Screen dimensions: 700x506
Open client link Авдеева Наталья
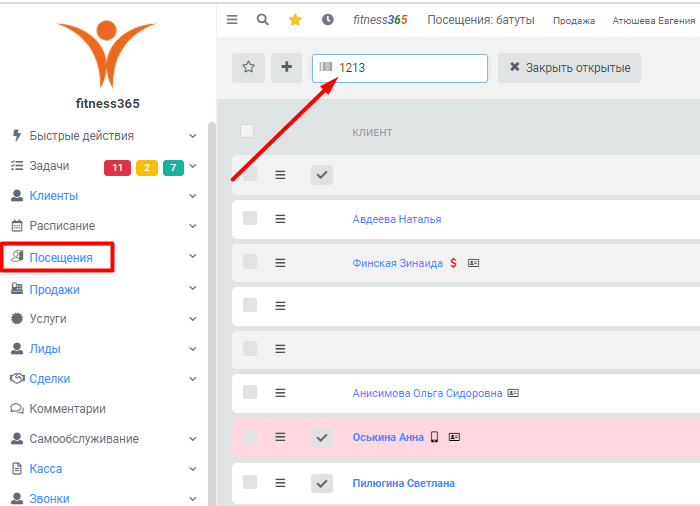[397, 219]
